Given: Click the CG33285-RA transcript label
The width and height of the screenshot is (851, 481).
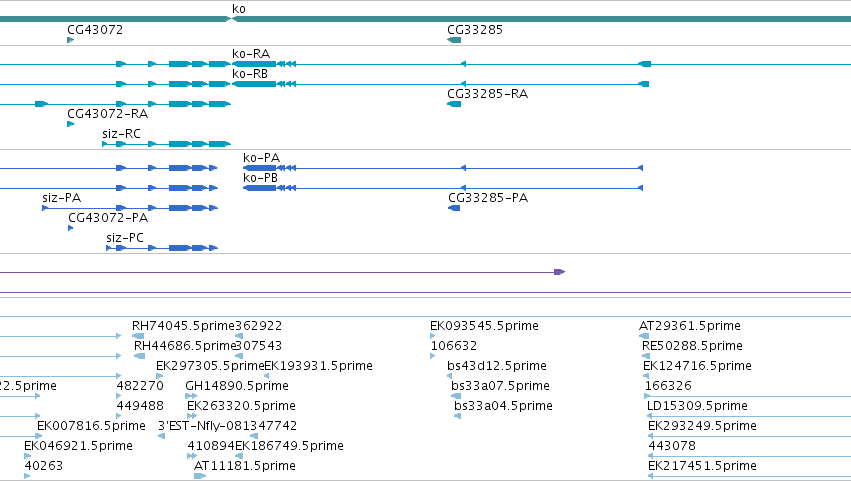Looking at the screenshot, I should pos(487,93).
